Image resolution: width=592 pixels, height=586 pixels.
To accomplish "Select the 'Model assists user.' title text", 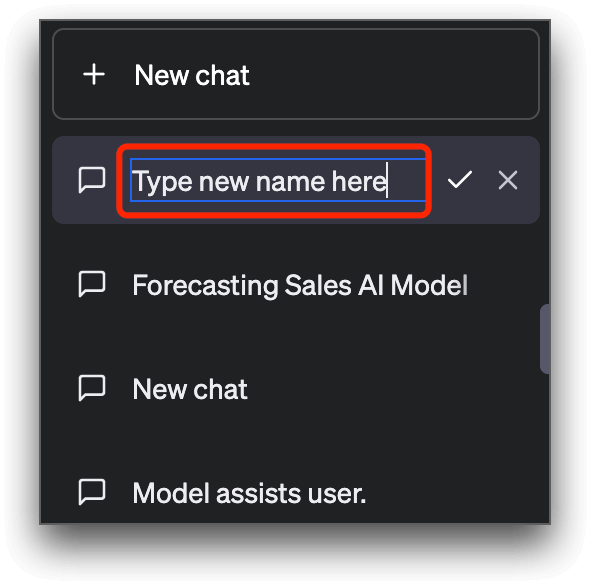I will 249,493.
